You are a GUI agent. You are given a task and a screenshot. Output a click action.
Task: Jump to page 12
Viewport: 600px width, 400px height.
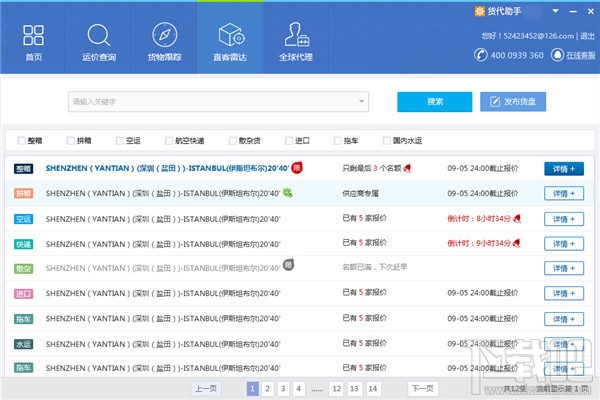(336, 389)
